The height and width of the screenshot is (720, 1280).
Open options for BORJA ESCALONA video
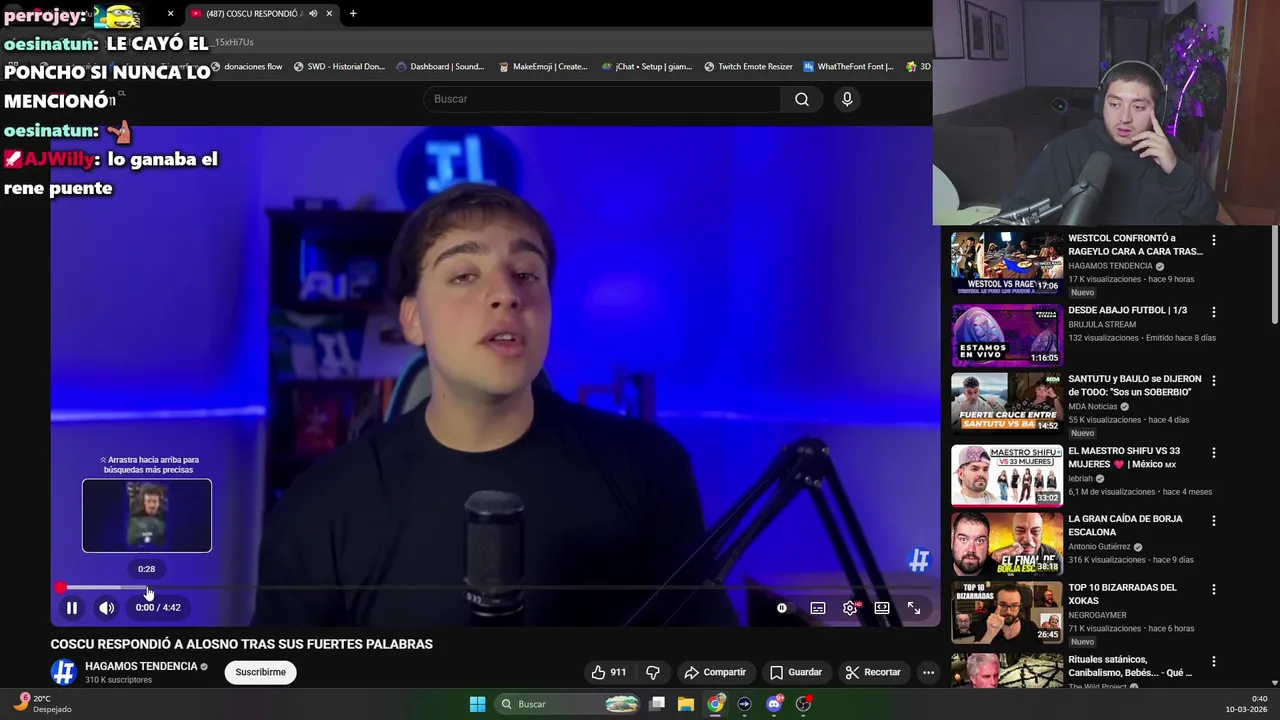pyautogui.click(x=1214, y=521)
